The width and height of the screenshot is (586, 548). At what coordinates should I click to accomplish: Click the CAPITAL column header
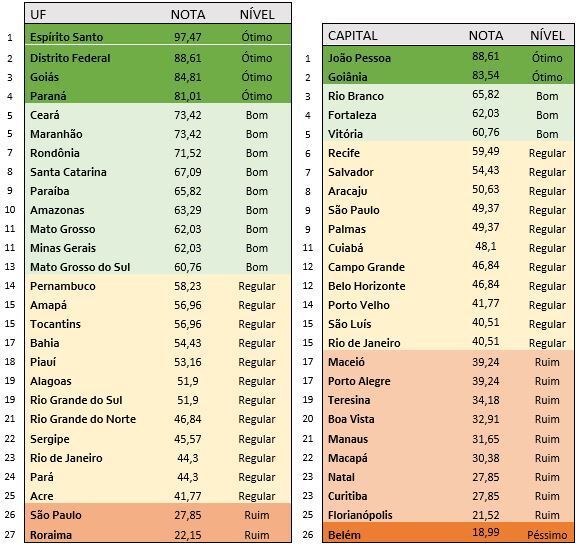(x=352, y=36)
